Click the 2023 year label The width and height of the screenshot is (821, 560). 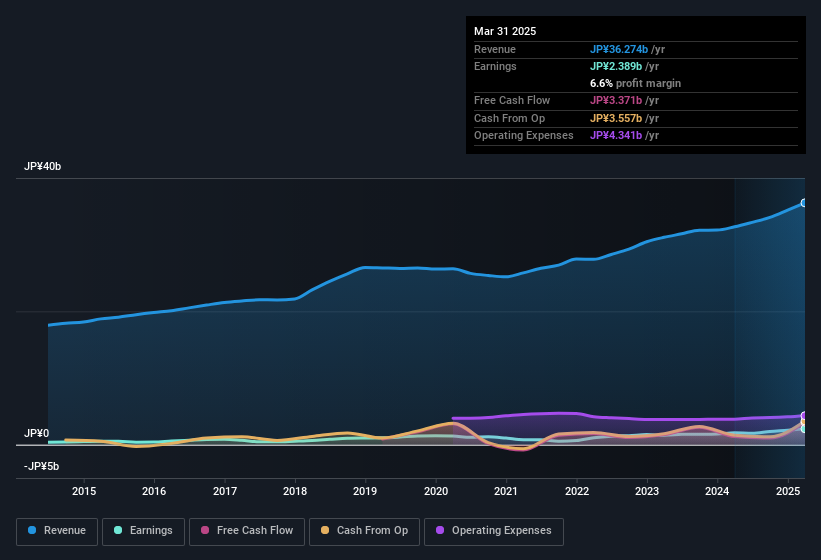pyautogui.click(x=647, y=491)
